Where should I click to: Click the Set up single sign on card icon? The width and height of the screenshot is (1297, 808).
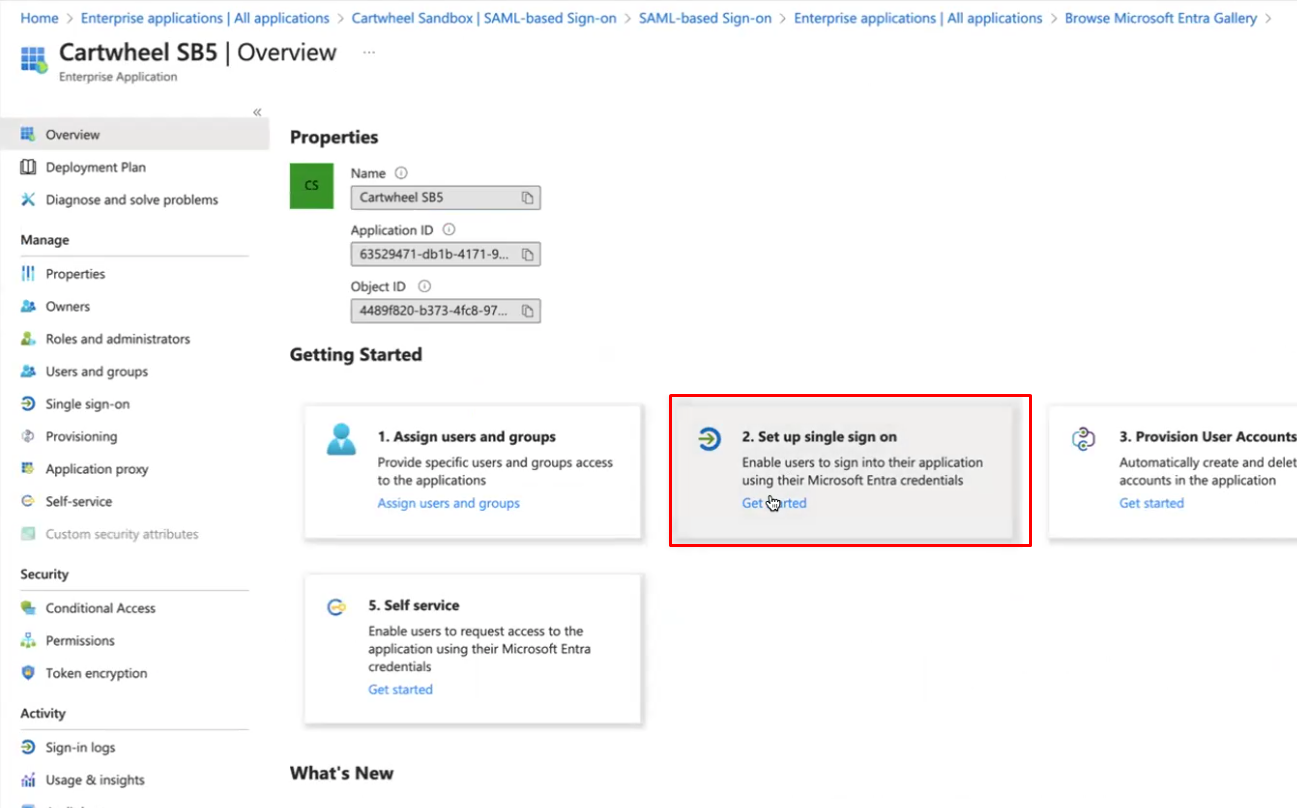(709, 439)
